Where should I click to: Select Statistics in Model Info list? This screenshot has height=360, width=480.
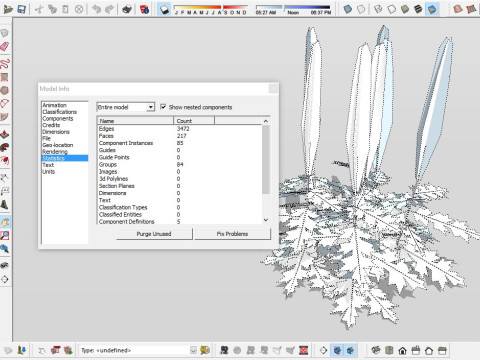coord(65,158)
